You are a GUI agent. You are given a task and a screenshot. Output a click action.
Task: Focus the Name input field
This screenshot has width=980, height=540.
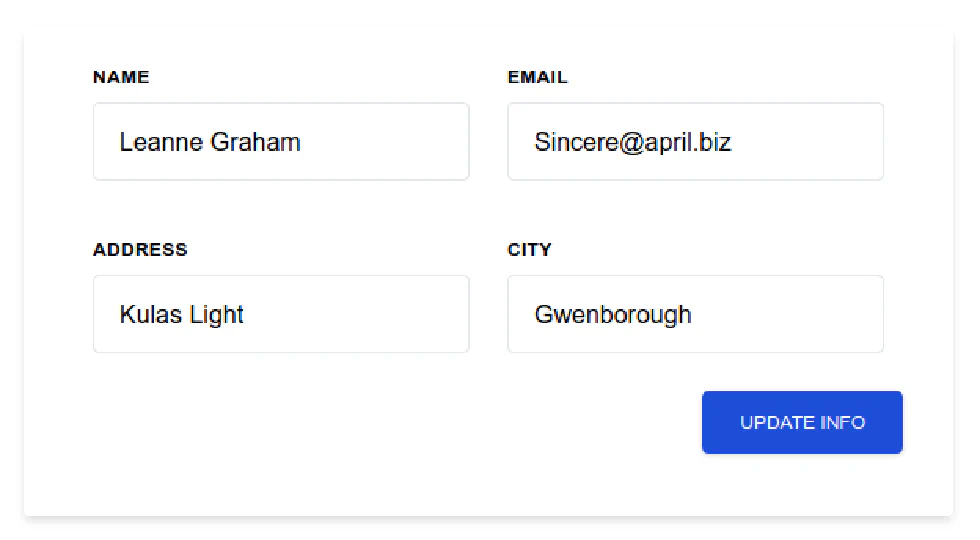click(x=281, y=142)
